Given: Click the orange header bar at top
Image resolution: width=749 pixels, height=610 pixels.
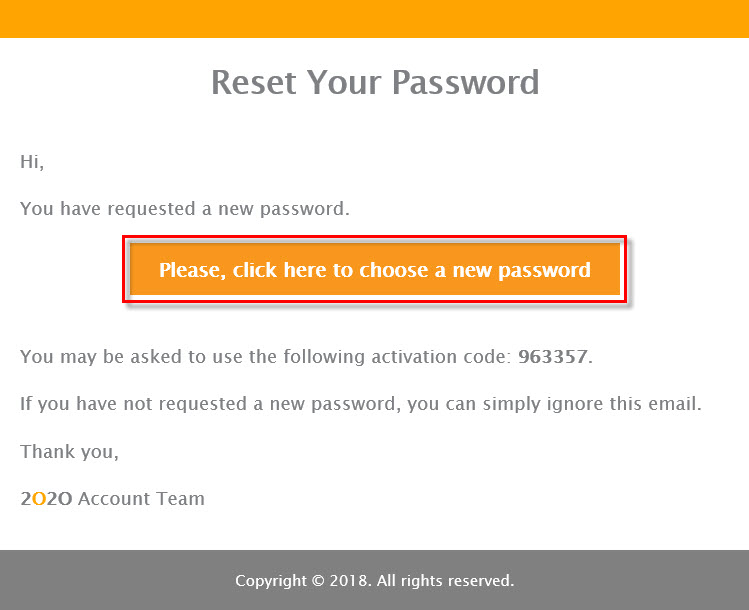Looking at the screenshot, I should pos(374,18).
